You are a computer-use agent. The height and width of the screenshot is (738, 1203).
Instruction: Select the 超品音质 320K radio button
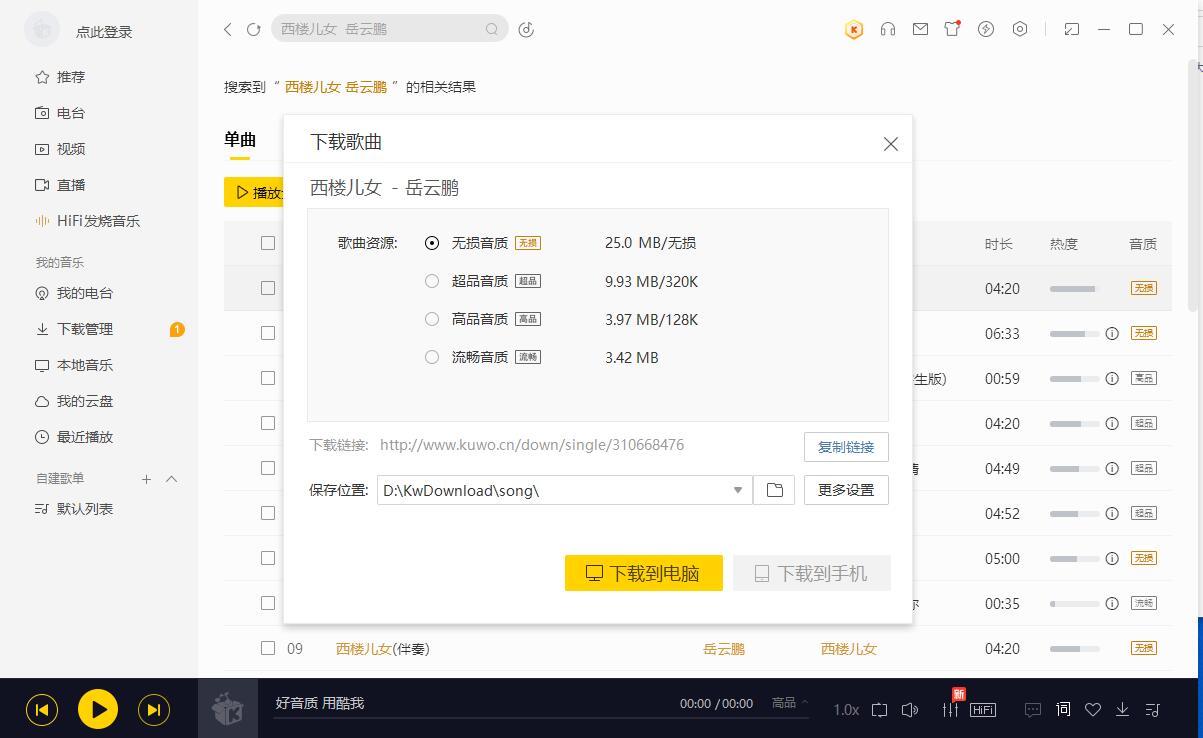point(431,281)
